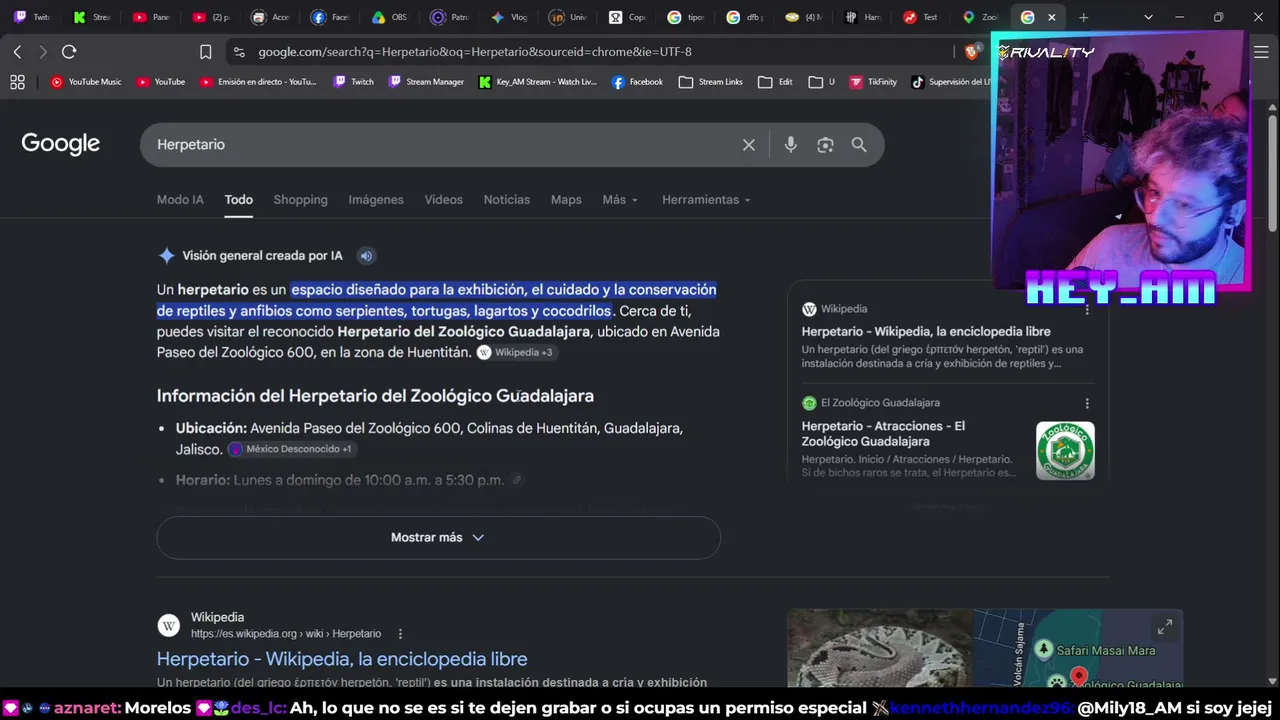Switch to the Imágenes tab
1280x720 pixels.
click(x=376, y=200)
